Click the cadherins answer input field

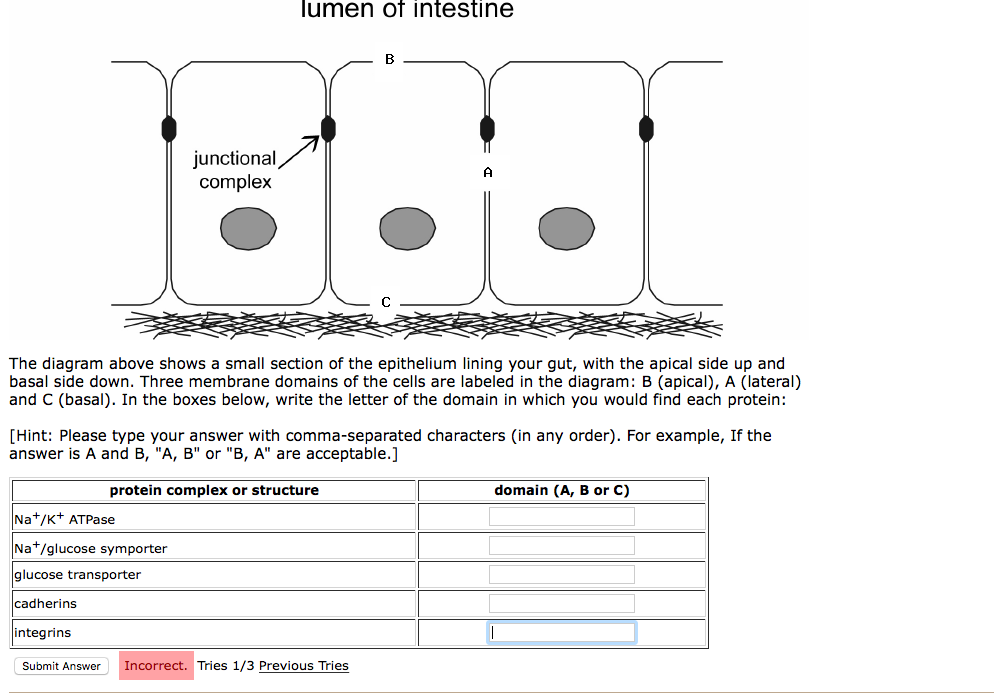tap(561, 602)
